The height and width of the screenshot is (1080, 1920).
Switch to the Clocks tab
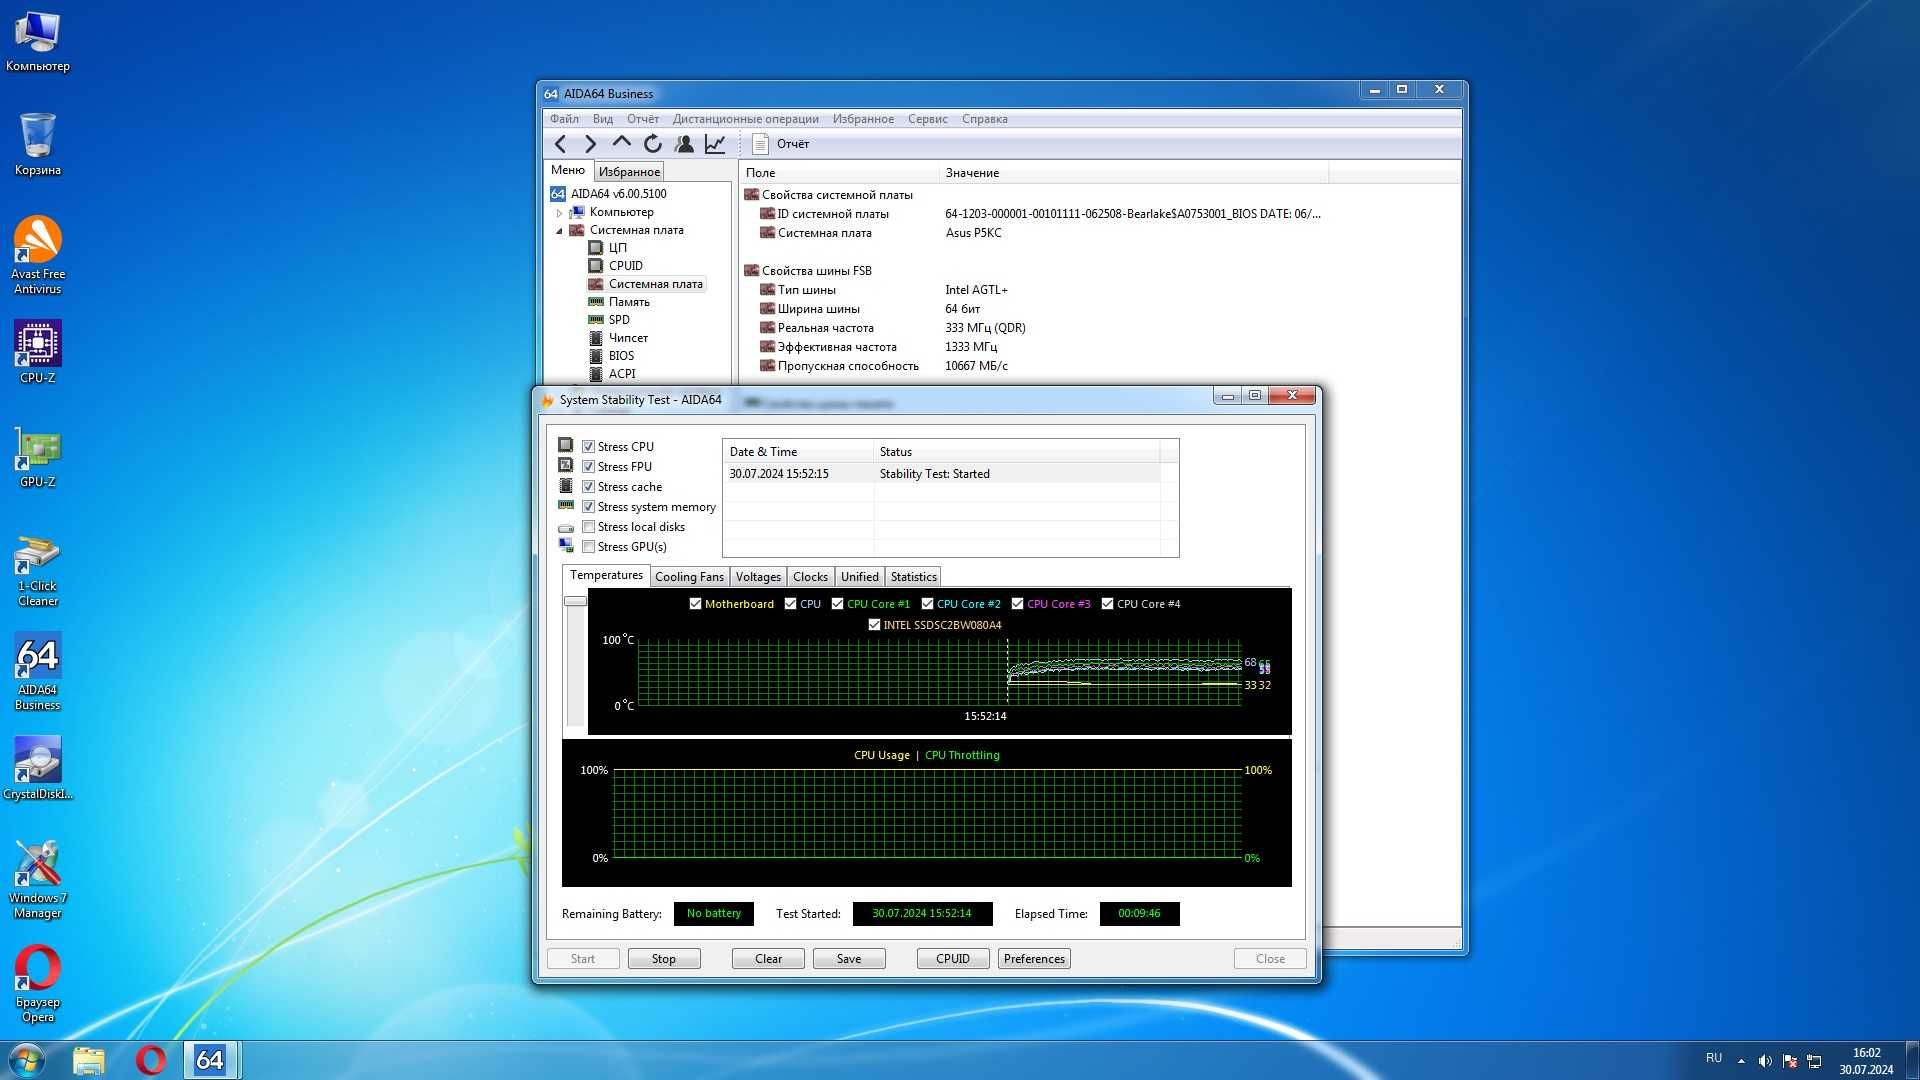(x=810, y=577)
